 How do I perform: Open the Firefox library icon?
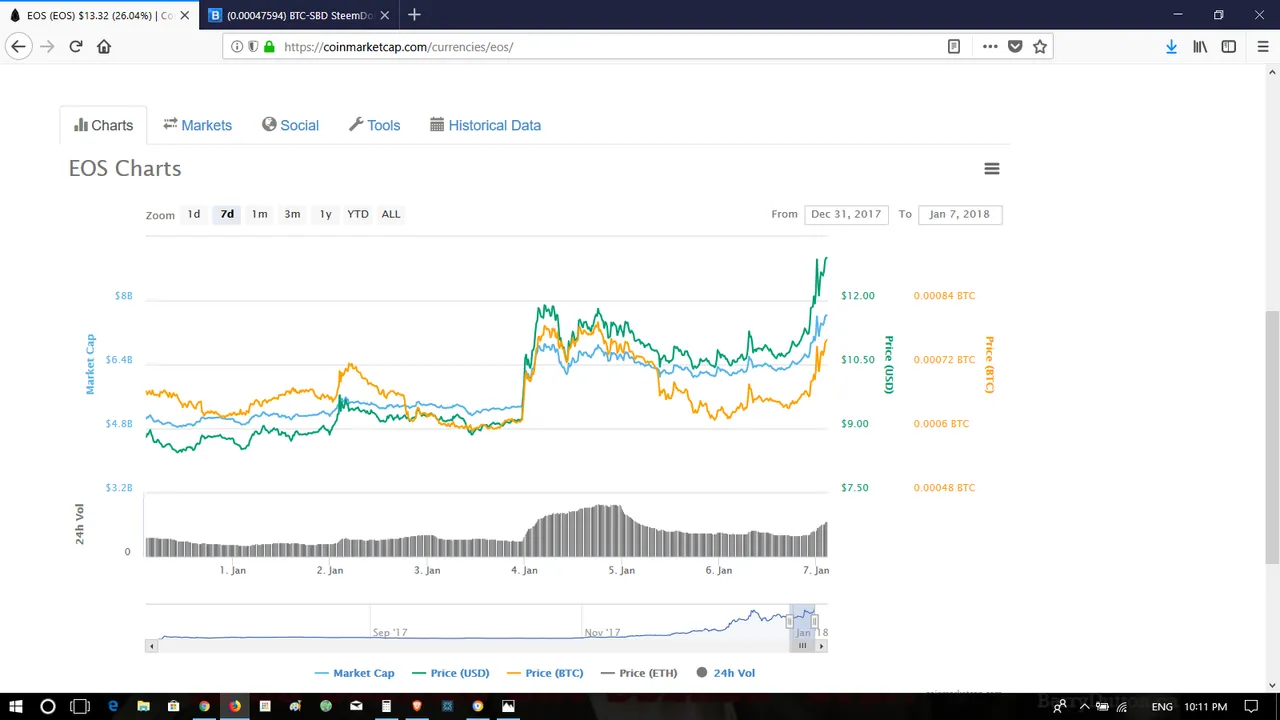click(x=1200, y=46)
